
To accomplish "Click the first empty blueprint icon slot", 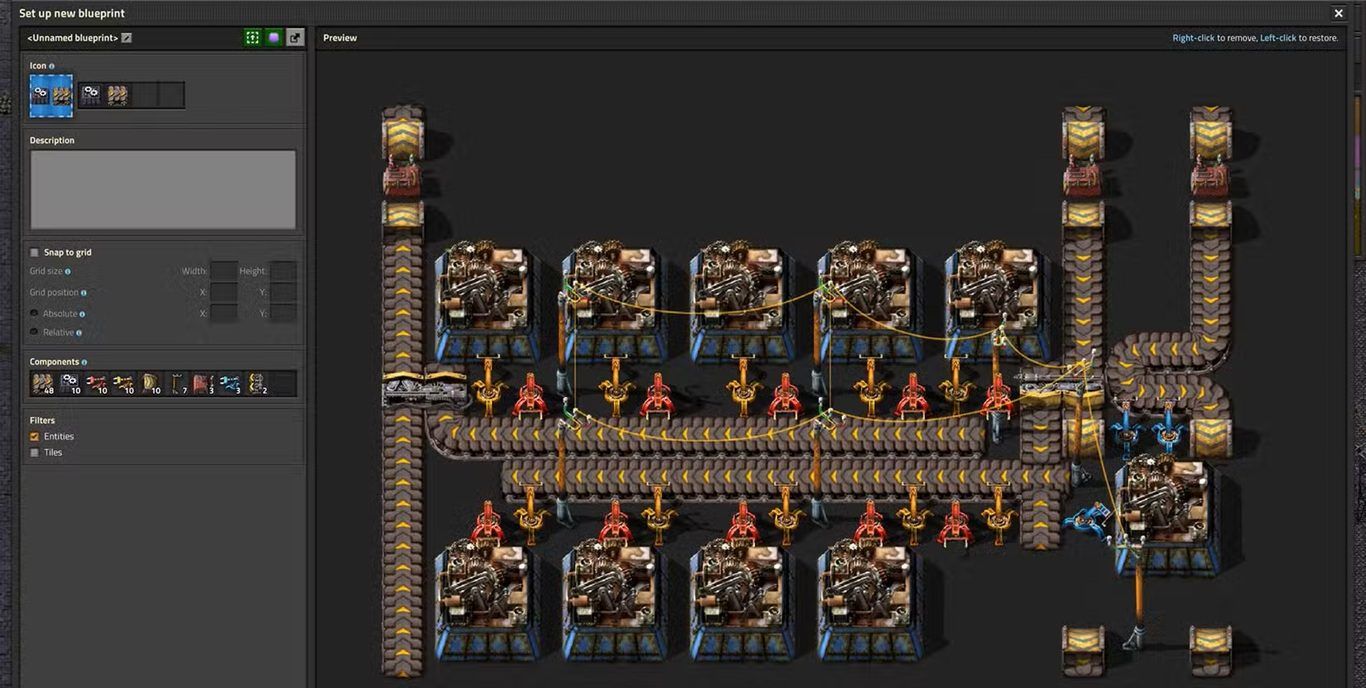I will tap(145, 96).
